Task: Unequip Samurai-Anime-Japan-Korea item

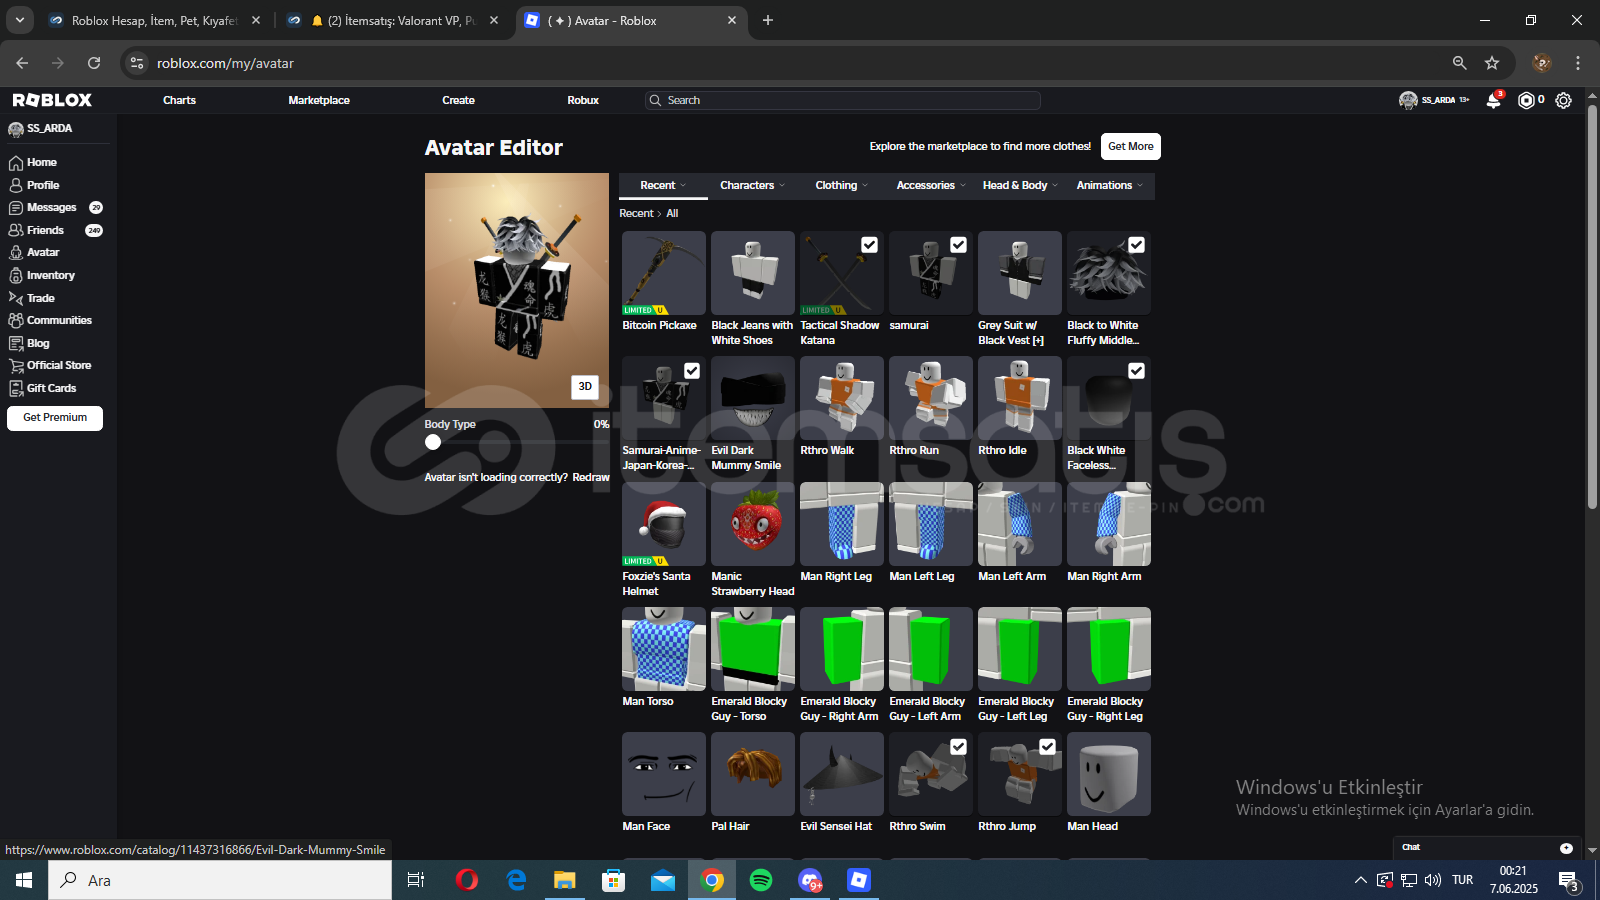Action: coord(692,371)
